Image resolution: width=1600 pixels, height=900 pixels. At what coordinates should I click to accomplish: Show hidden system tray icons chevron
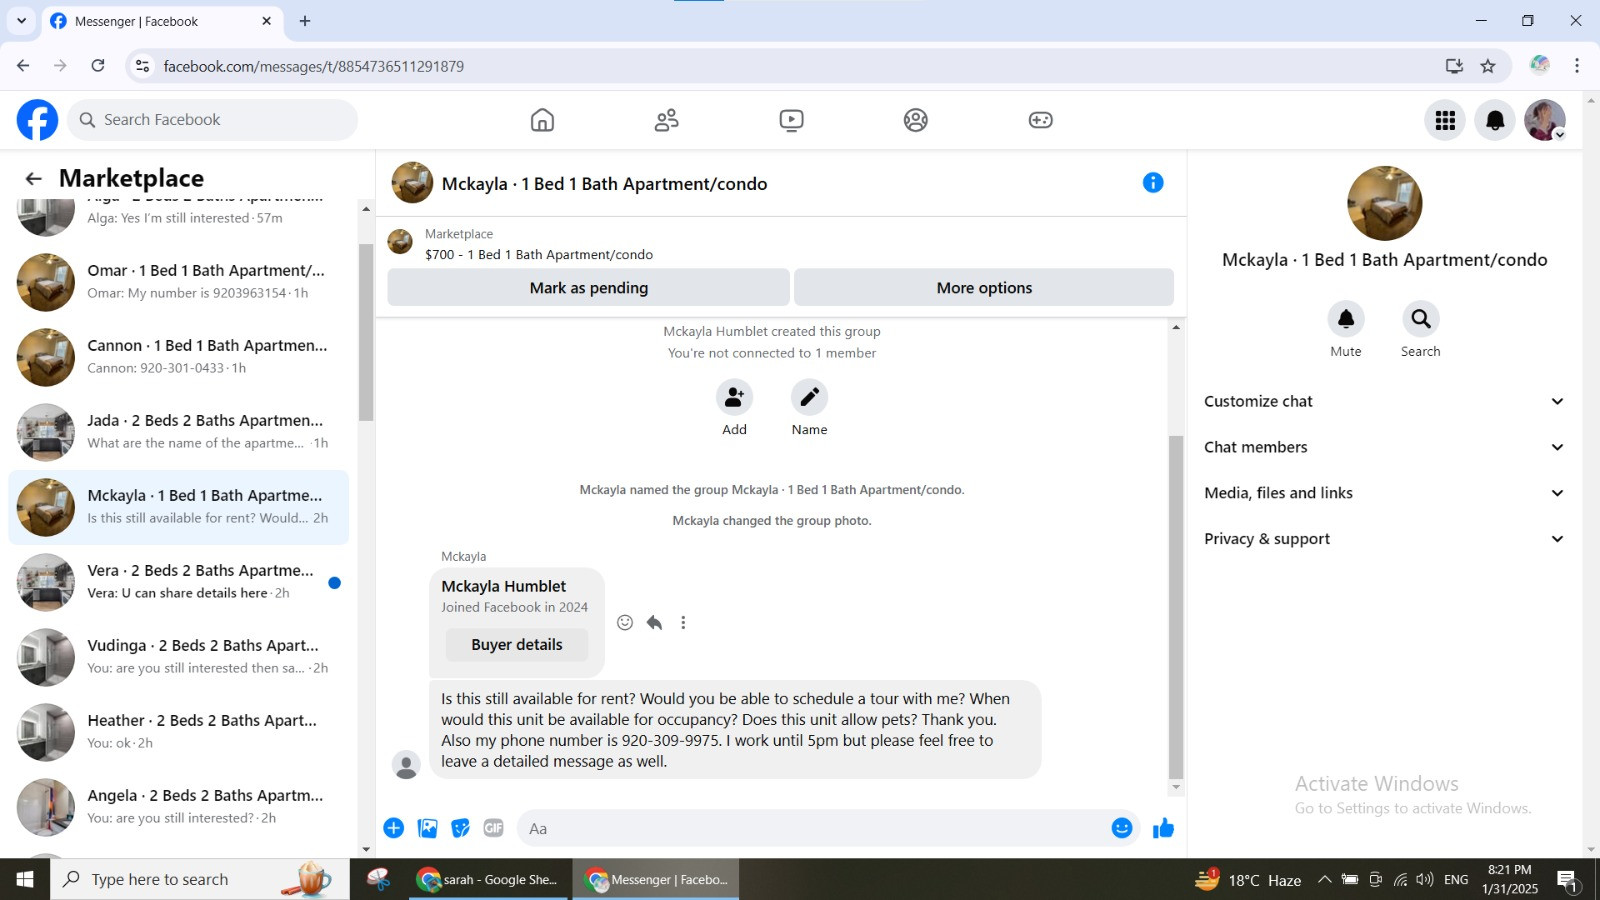pos(1324,880)
